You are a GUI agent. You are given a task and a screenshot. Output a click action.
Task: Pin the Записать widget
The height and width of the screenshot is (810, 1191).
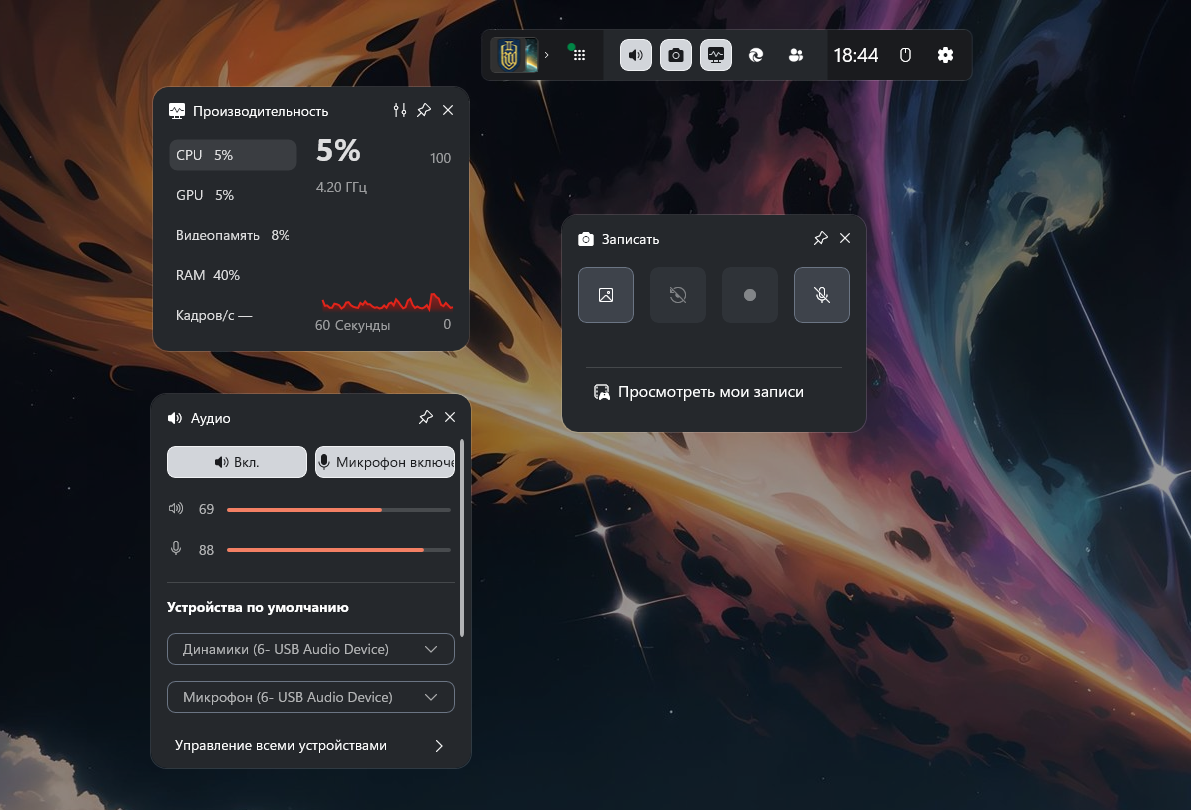(x=820, y=239)
